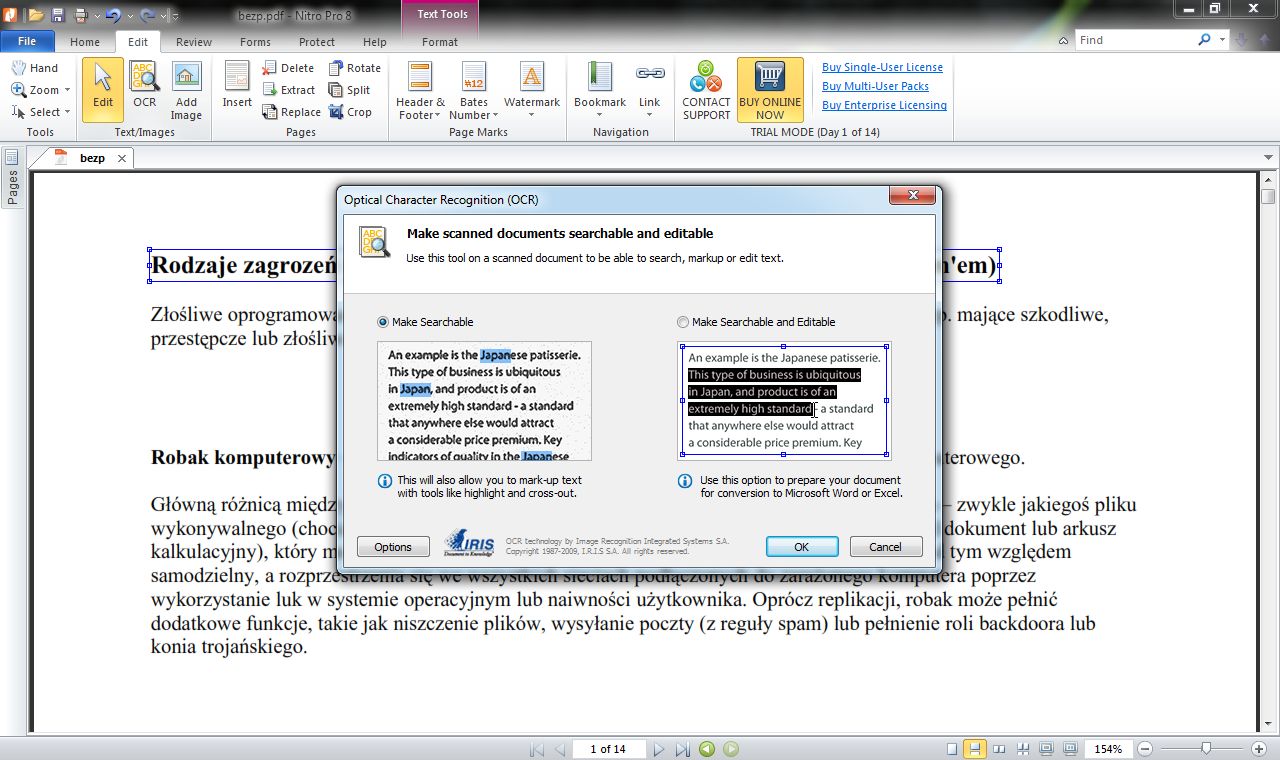Extract pages with the Extract icon
This screenshot has height=760, width=1280.
[289, 90]
